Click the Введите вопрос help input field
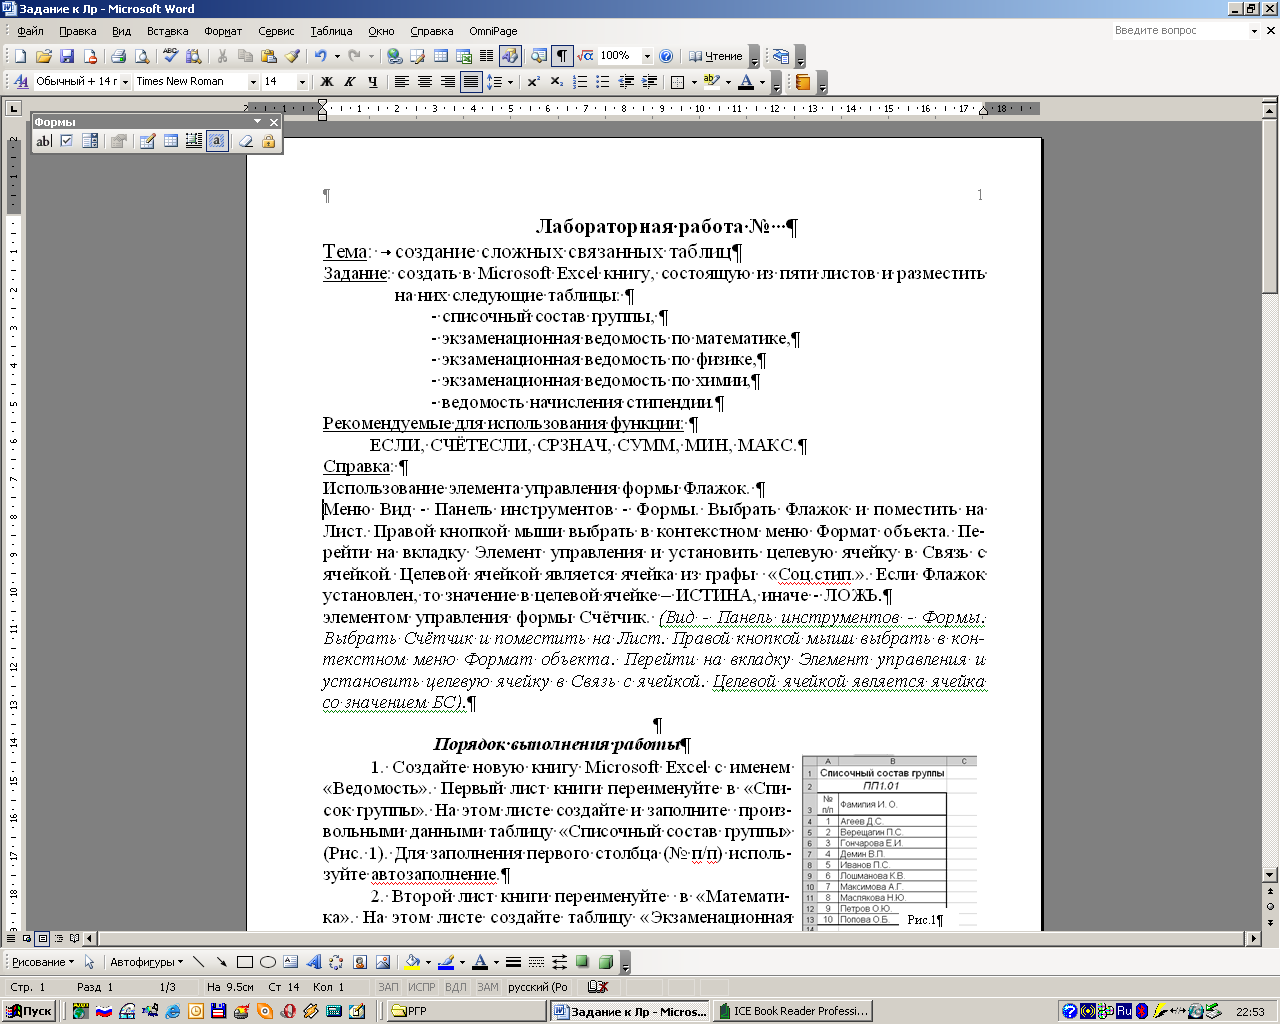The width and height of the screenshot is (1280, 1024). 1179,31
